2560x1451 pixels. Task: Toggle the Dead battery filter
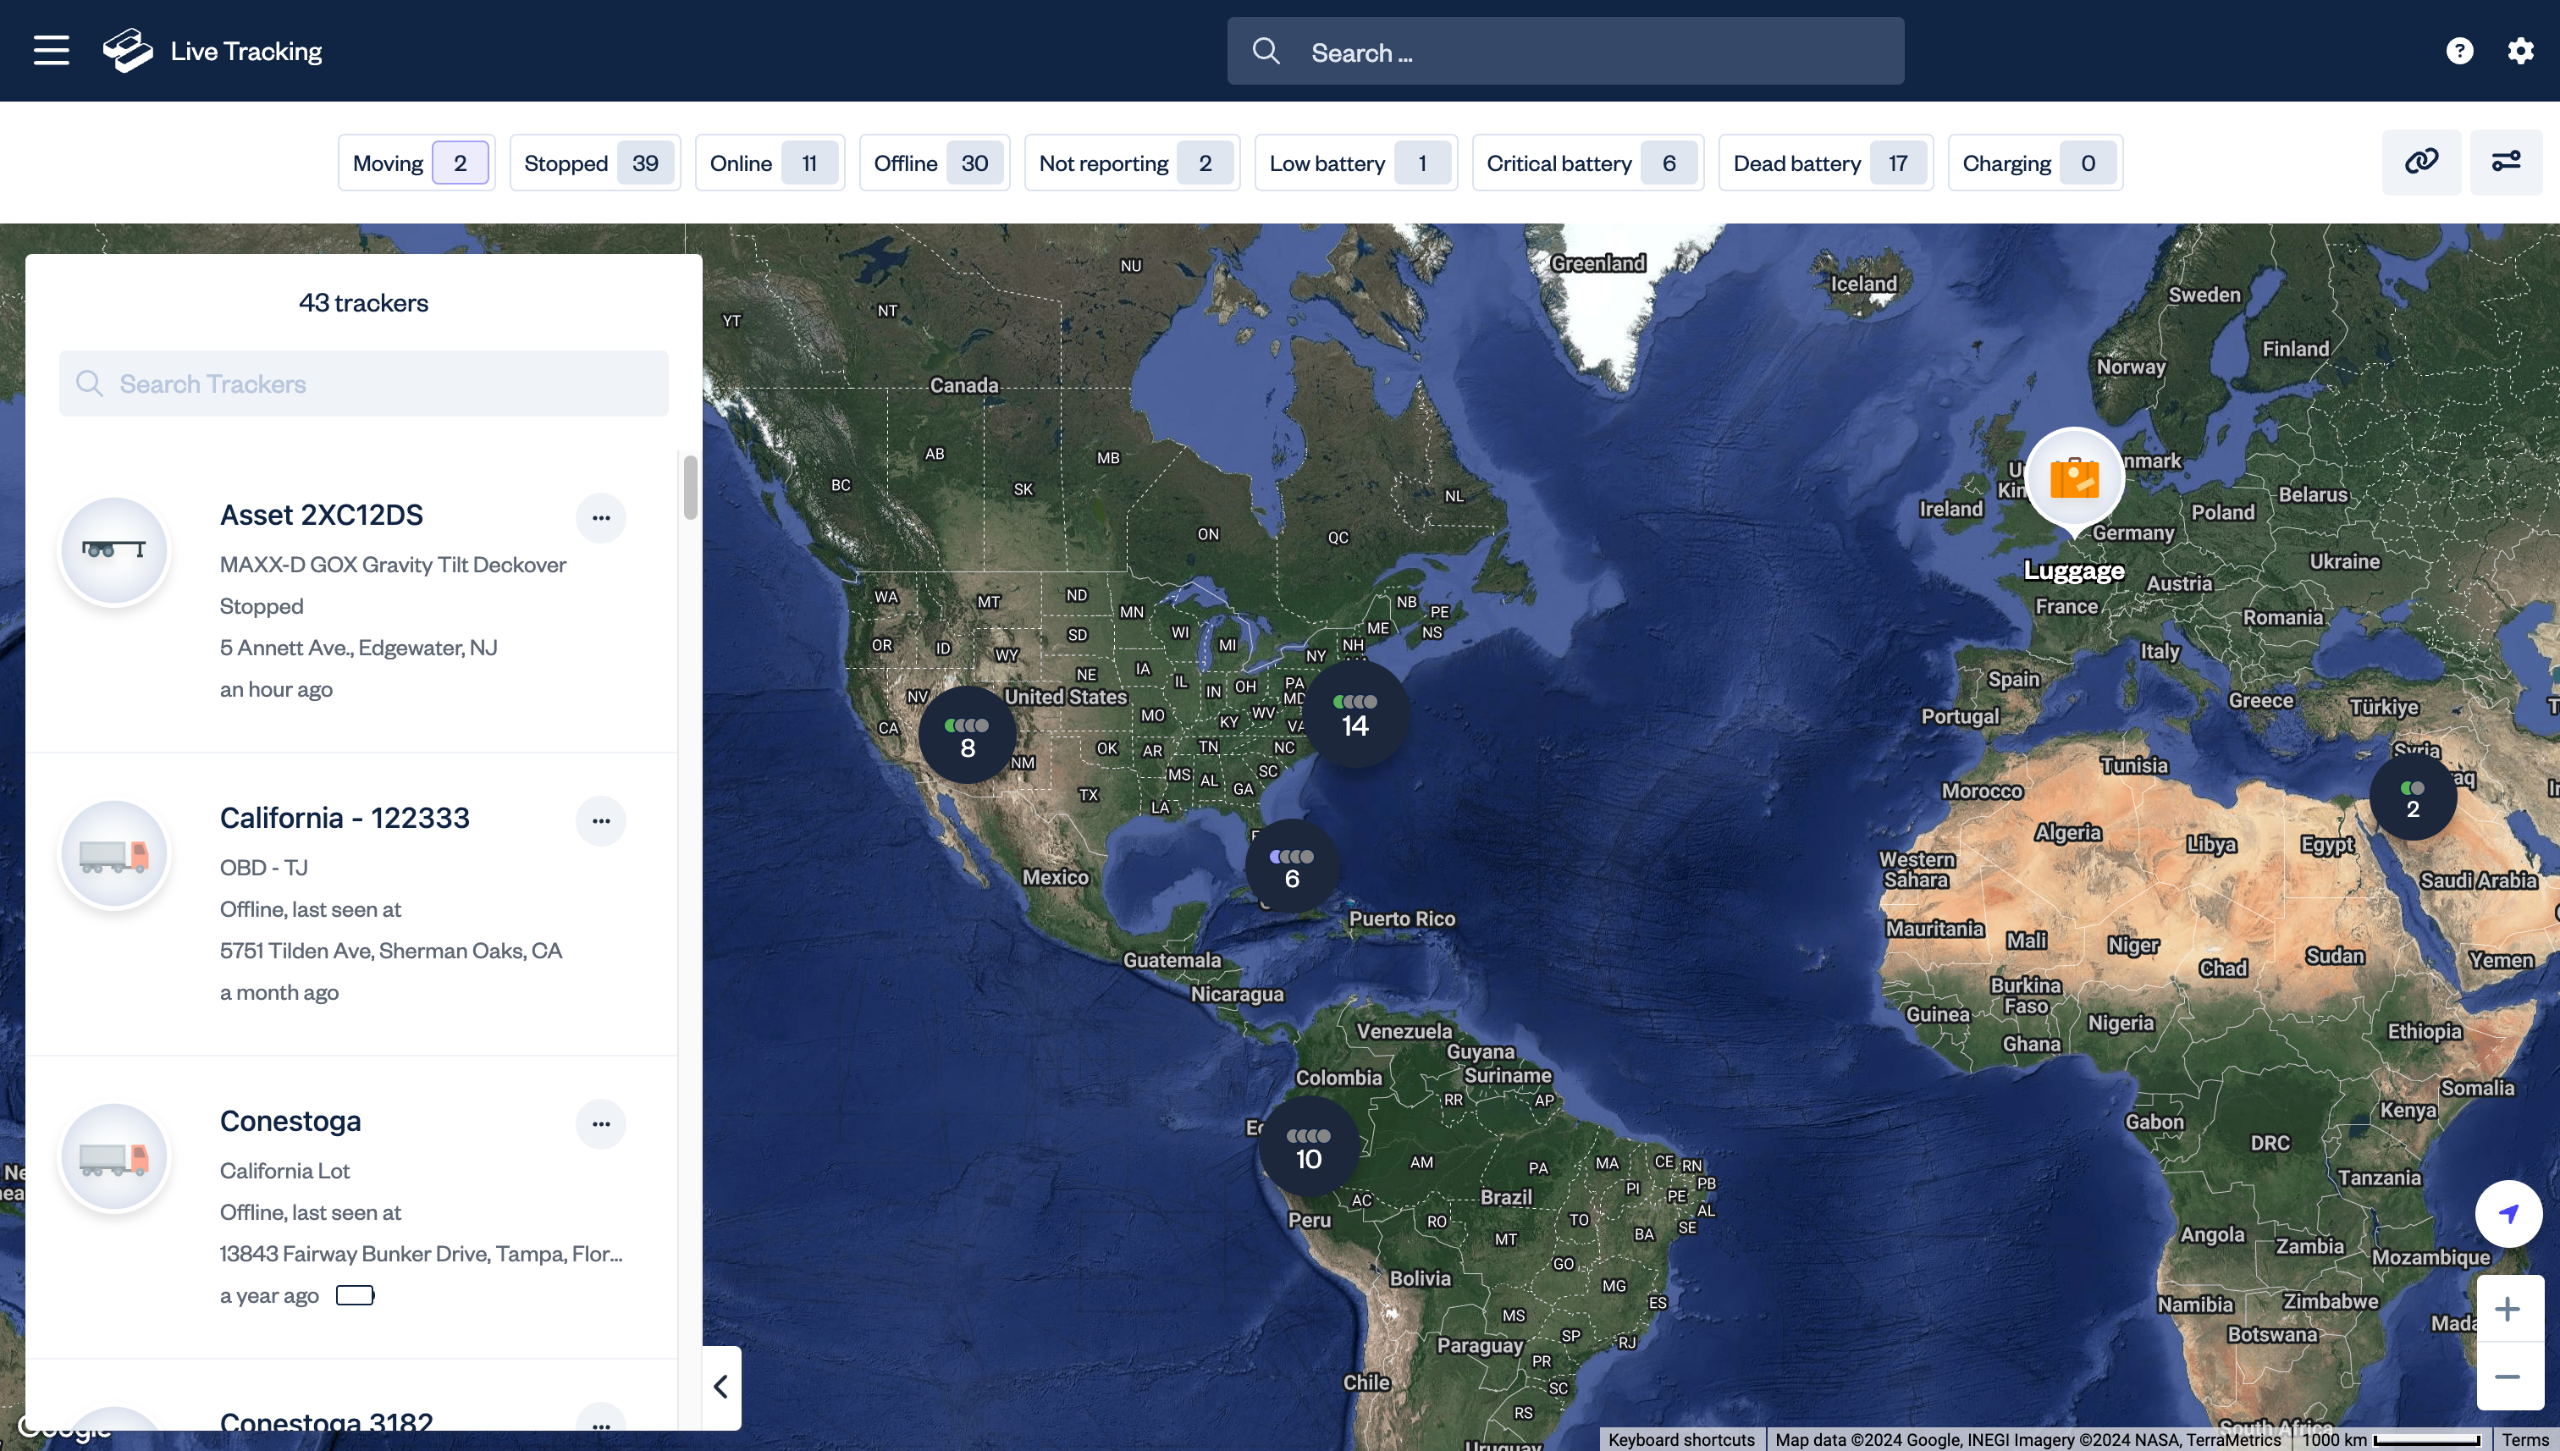(1825, 163)
